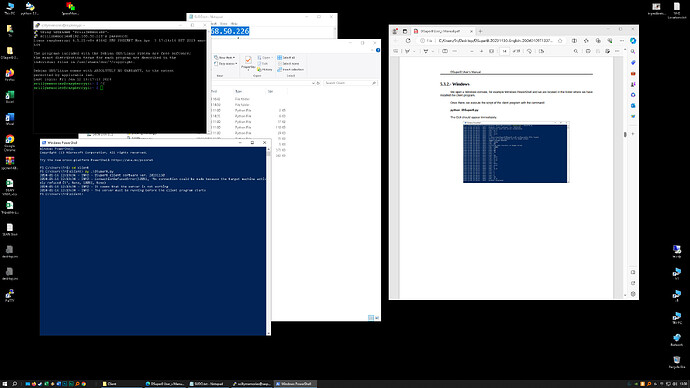Click the Zoom out minus icon in PDF toolbar
The width and height of the screenshot is (690, 388).
pyautogui.click(x=472, y=51)
